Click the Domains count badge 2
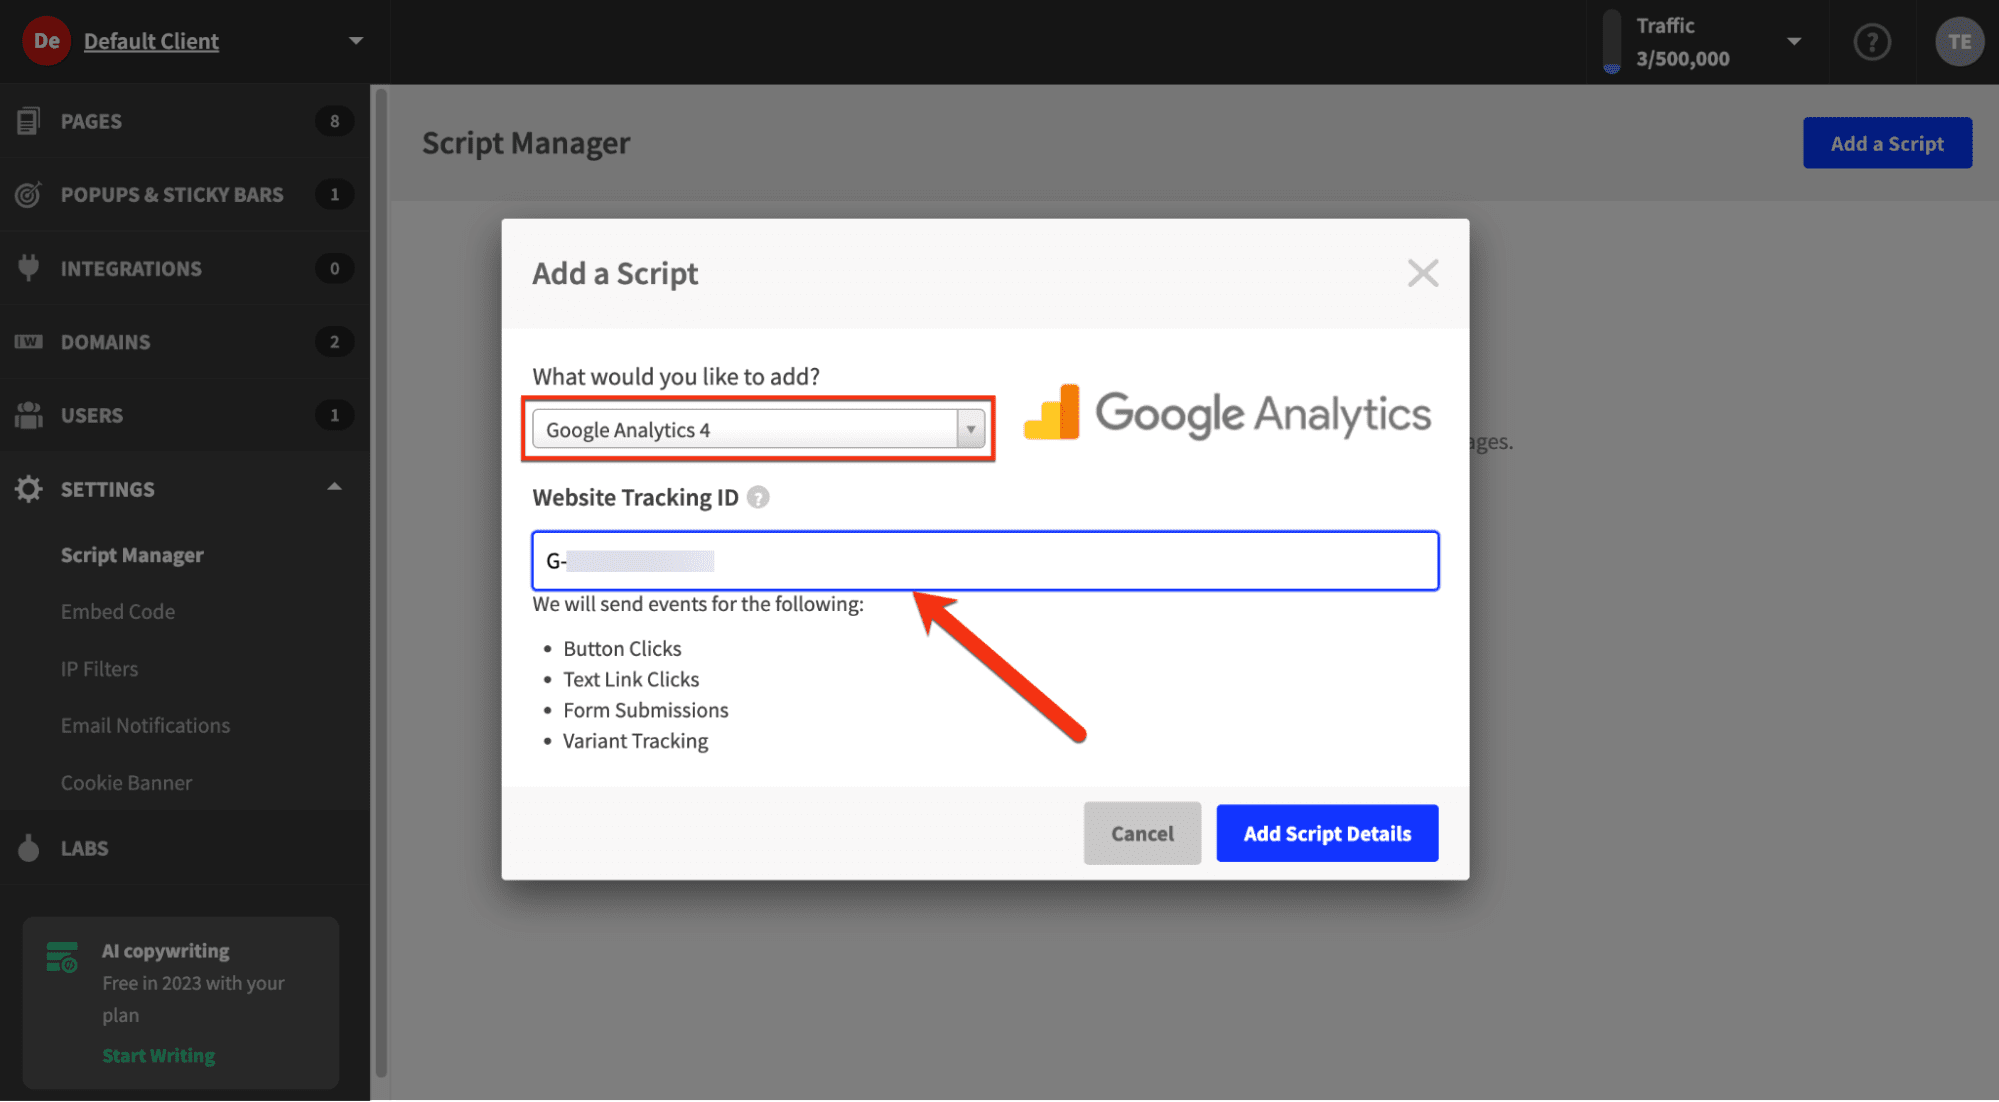The height and width of the screenshot is (1102, 1999). click(334, 342)
